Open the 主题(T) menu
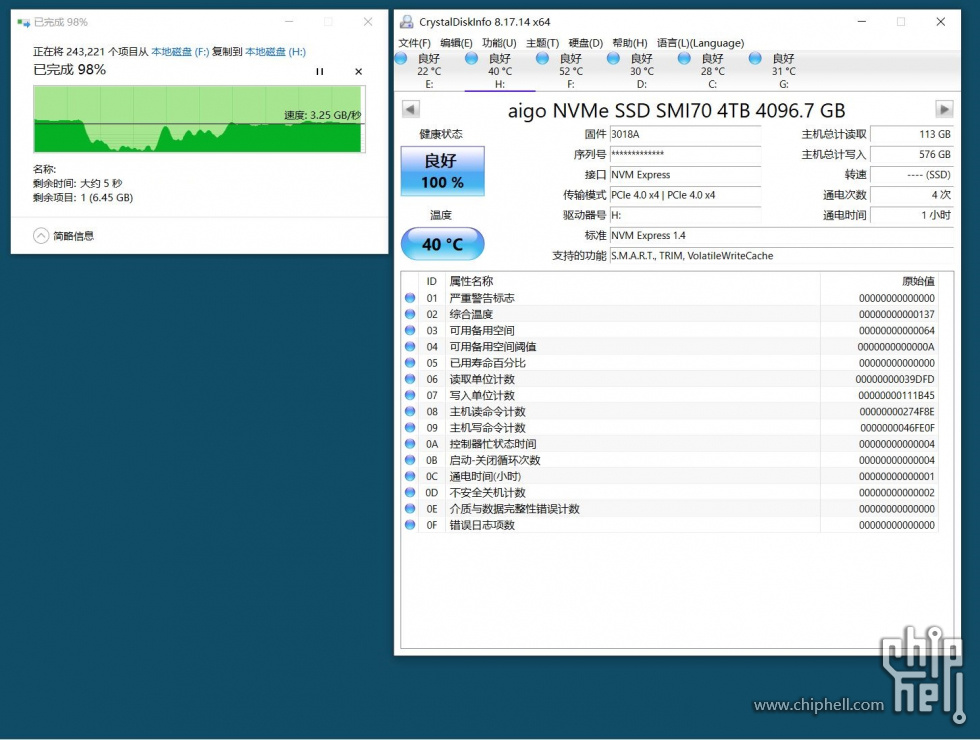980x740 pixels. [542, 43]
